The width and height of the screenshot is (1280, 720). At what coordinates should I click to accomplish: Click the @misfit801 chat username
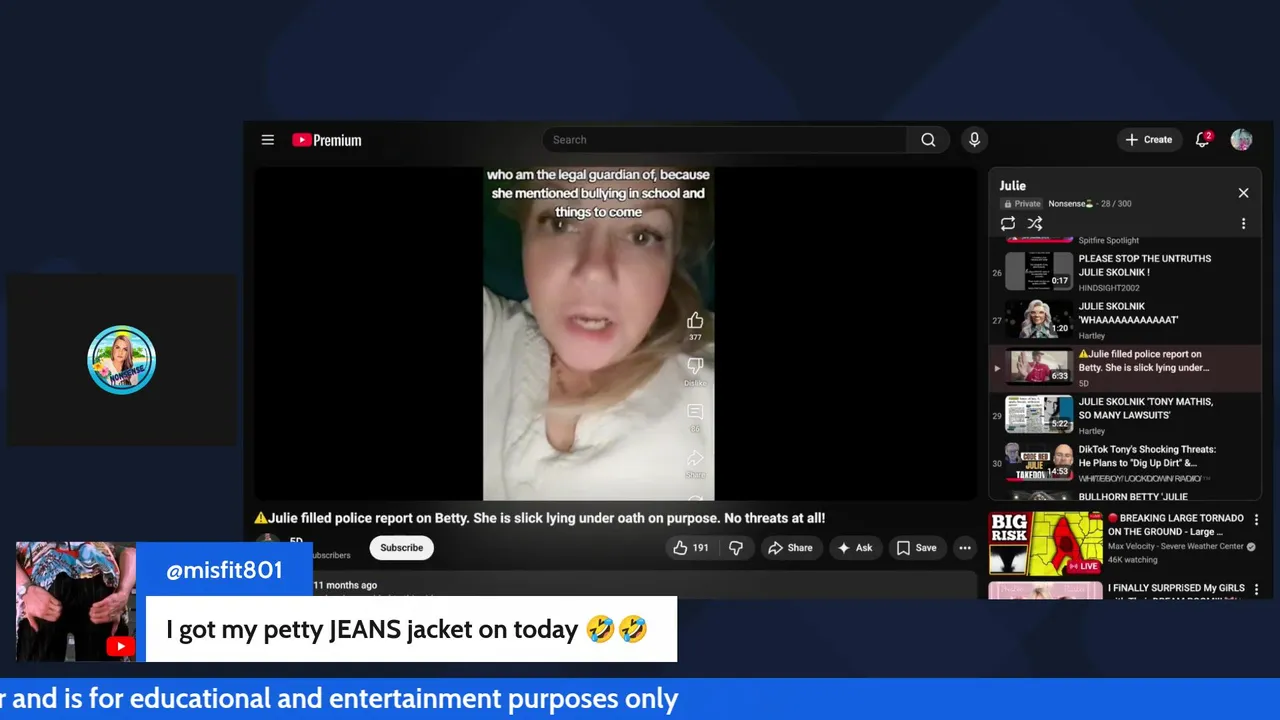coord(224,571)
